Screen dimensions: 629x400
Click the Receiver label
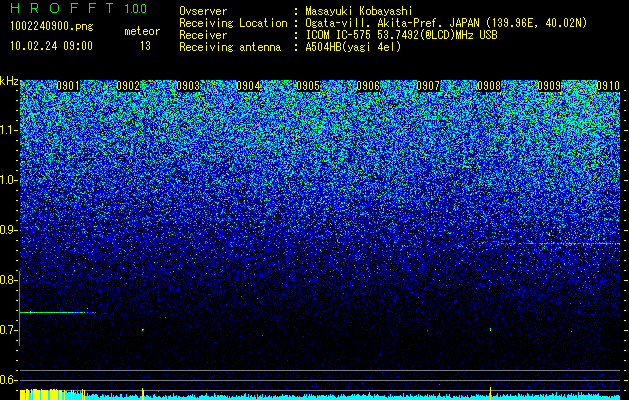[x=203, y=35]
